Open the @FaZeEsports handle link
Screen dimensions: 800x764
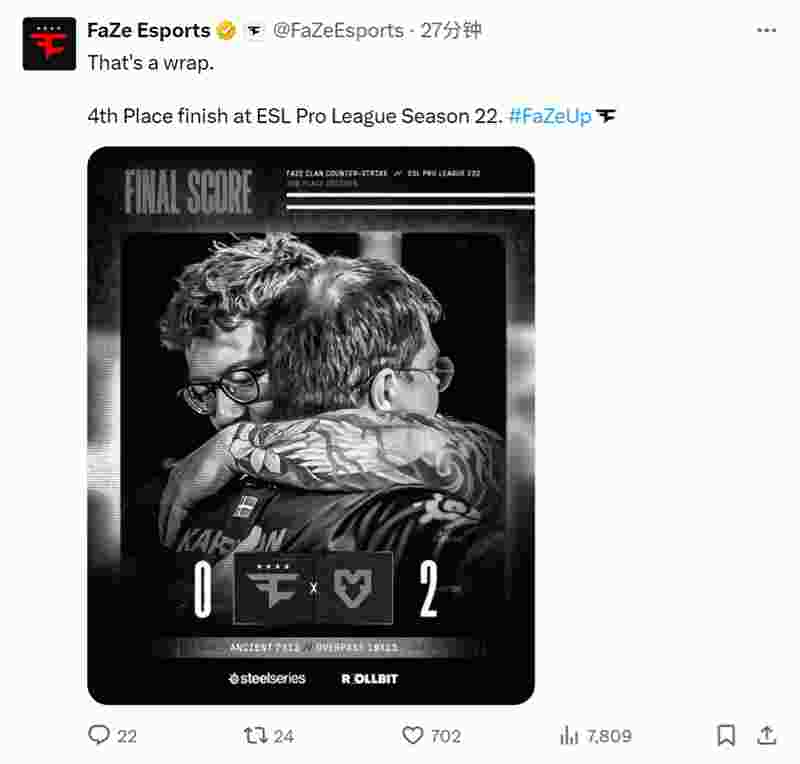tap(338, 31)
